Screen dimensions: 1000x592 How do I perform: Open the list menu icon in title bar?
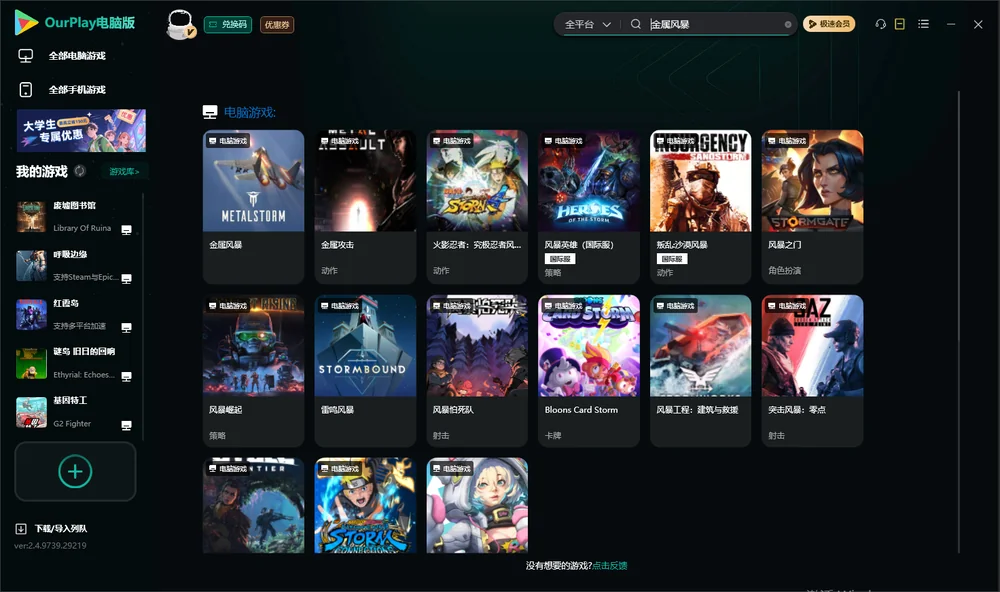[x=923, y=24]
